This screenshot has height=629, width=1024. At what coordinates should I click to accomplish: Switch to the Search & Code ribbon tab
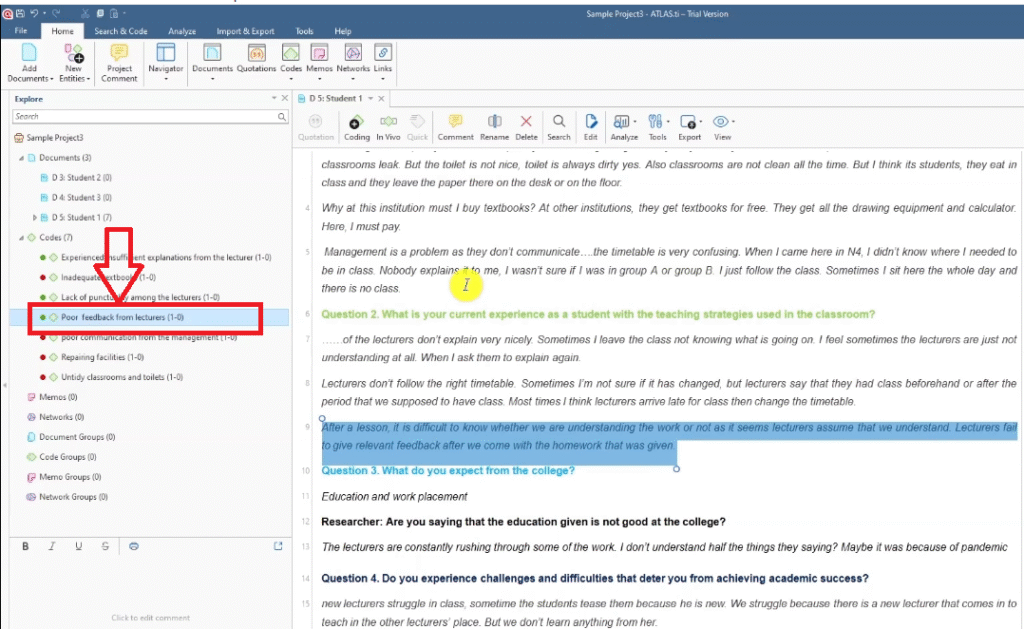point(120,31)
